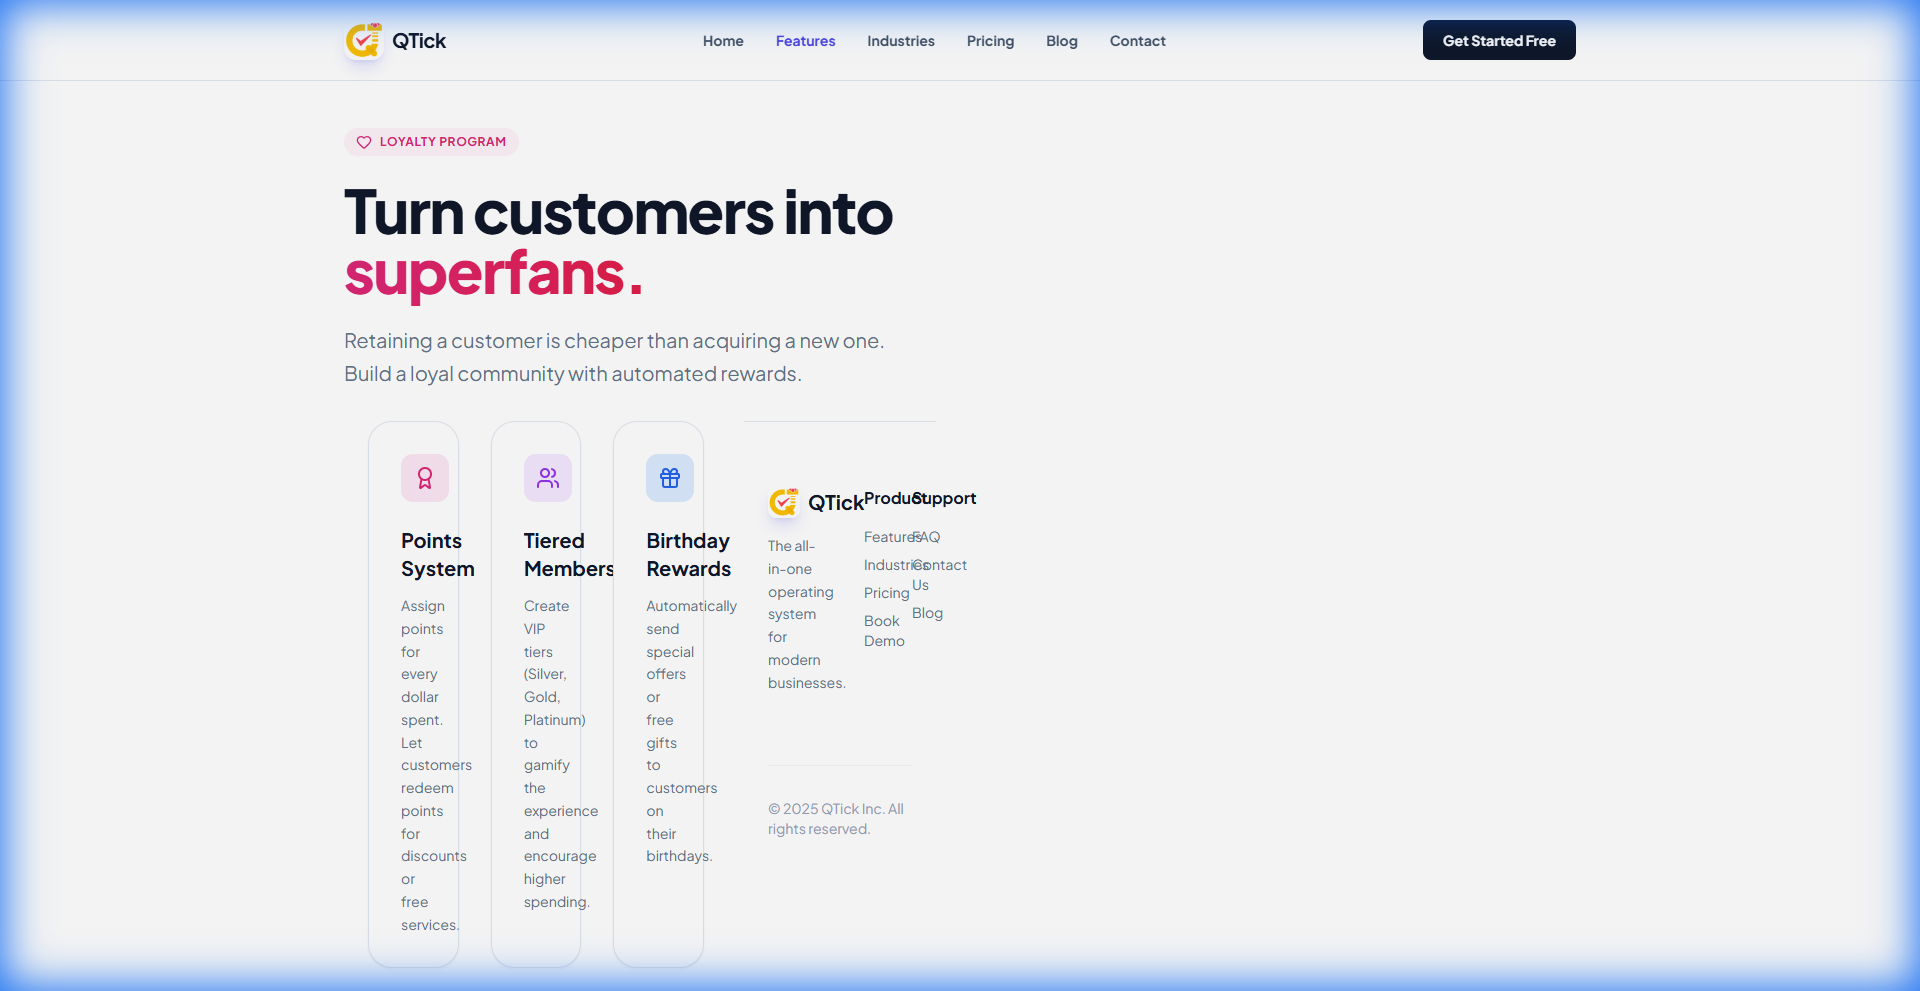The height and width of the screenshot is (991, 1920).
Task: Open Home from the navigation bar
Action: tap(722, 41)
